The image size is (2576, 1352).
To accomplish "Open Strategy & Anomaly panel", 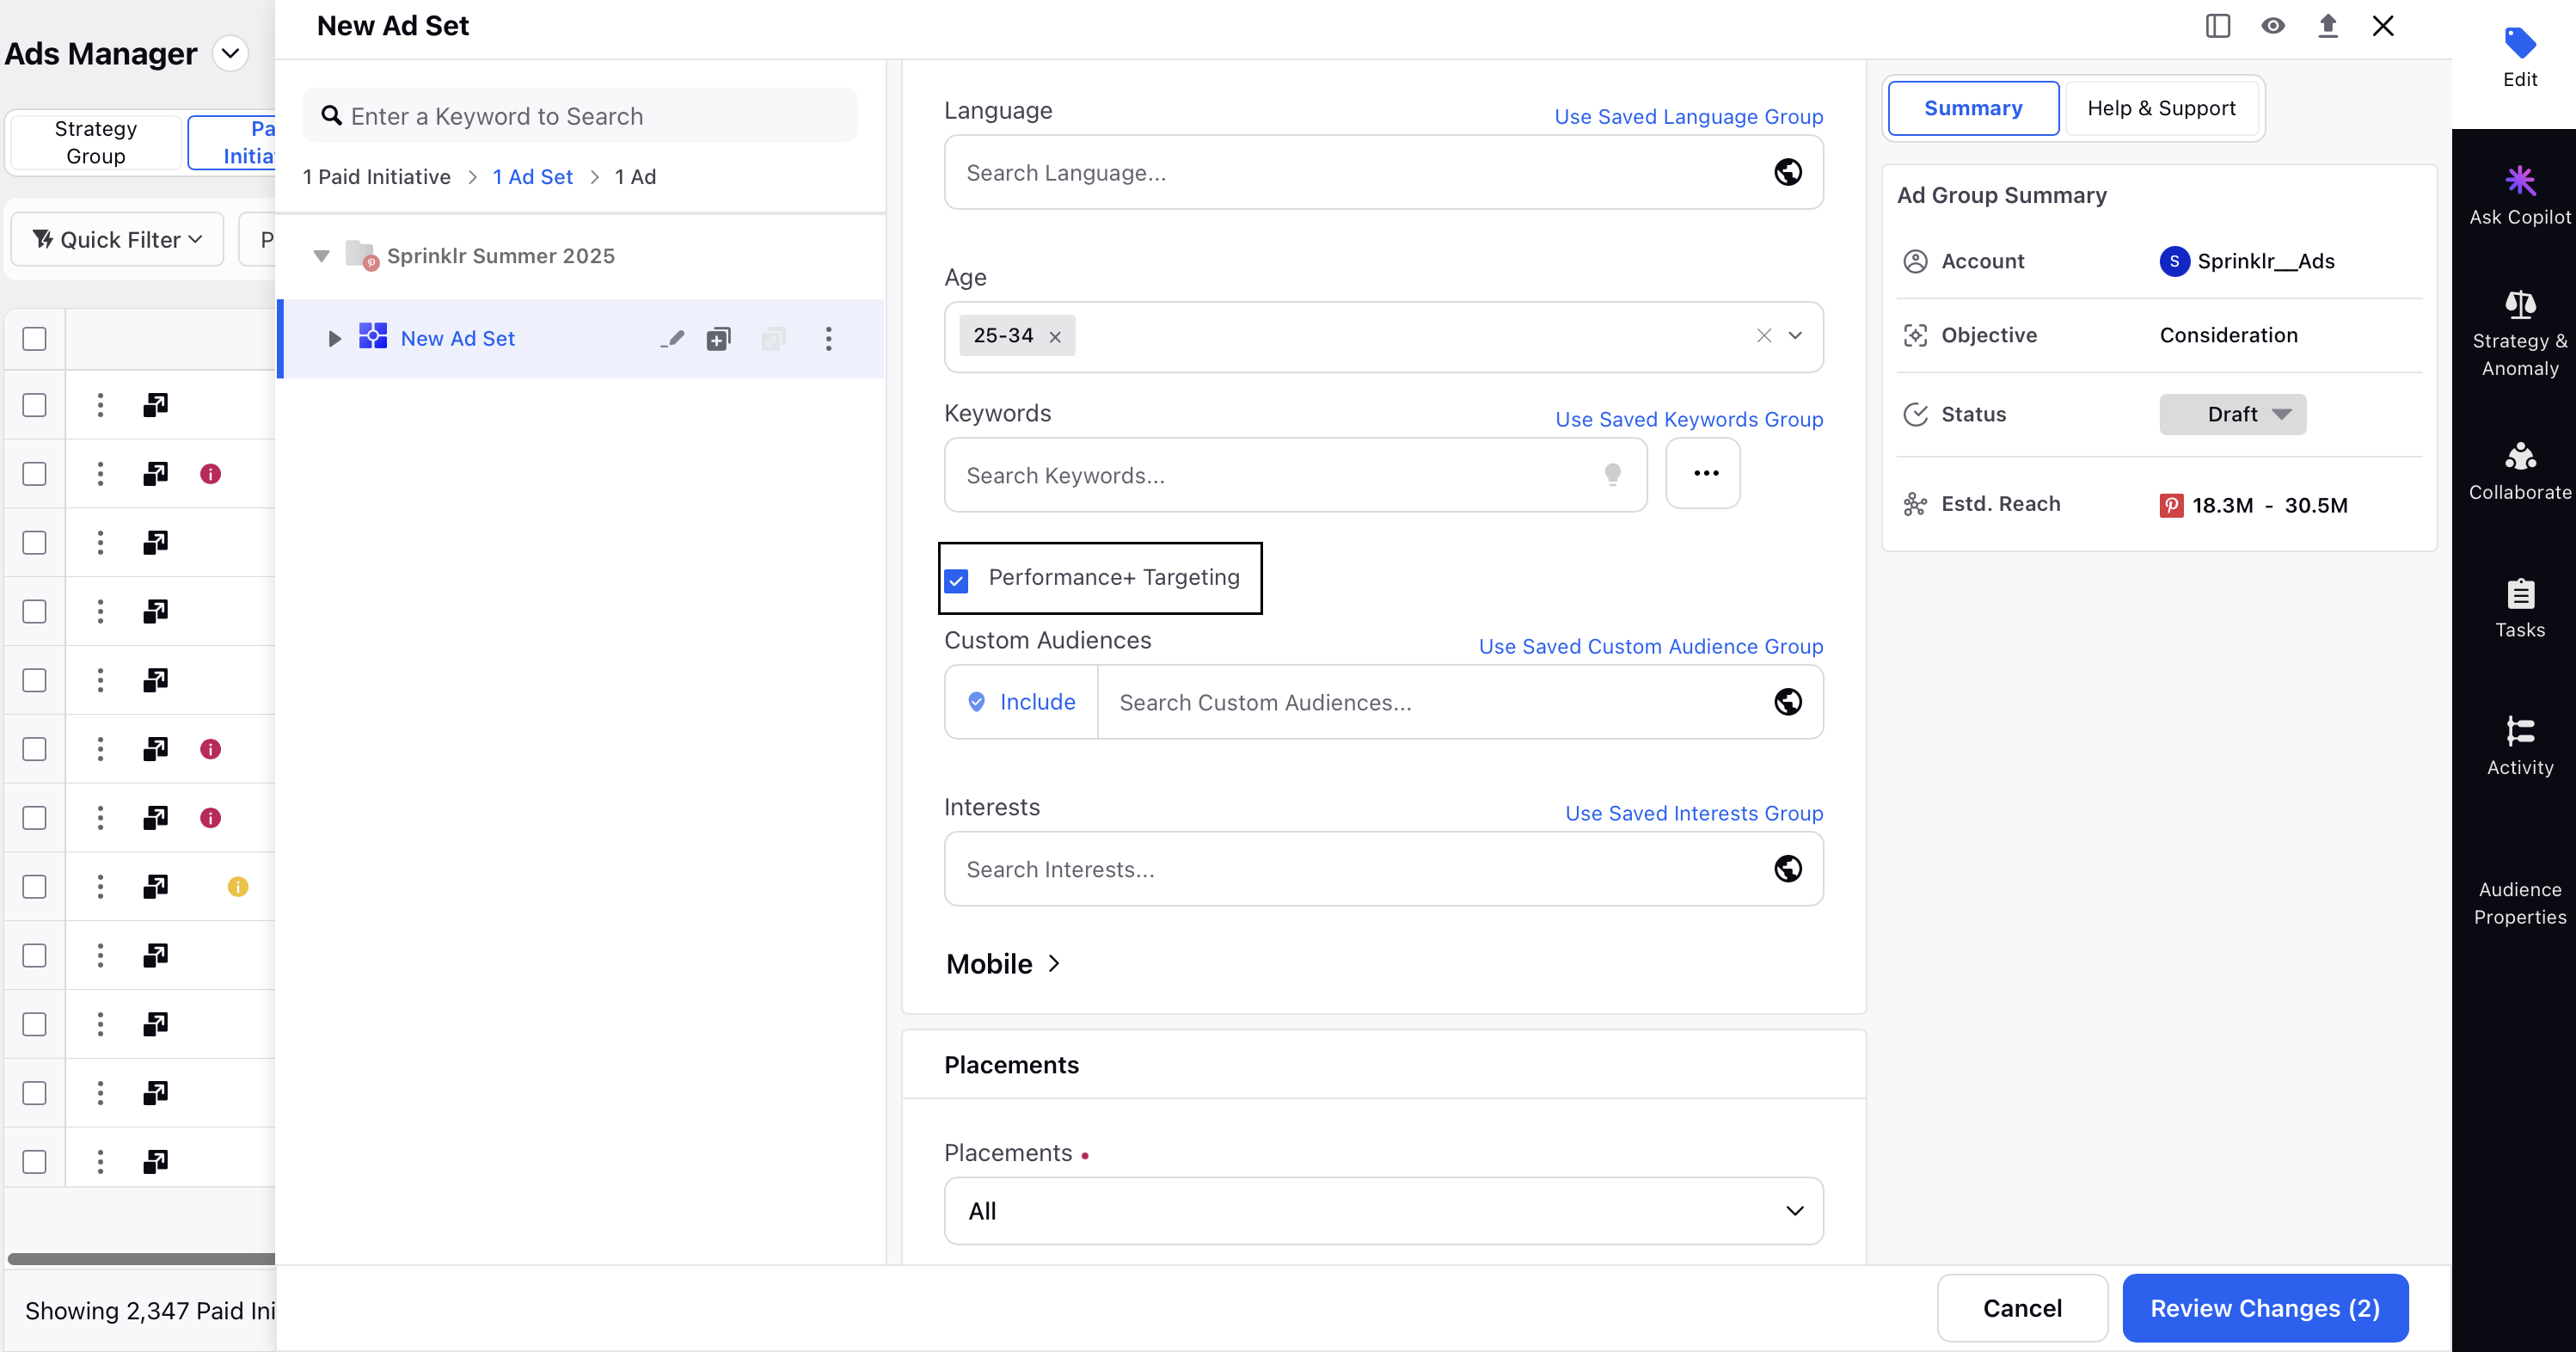I will coord(2519,333).
